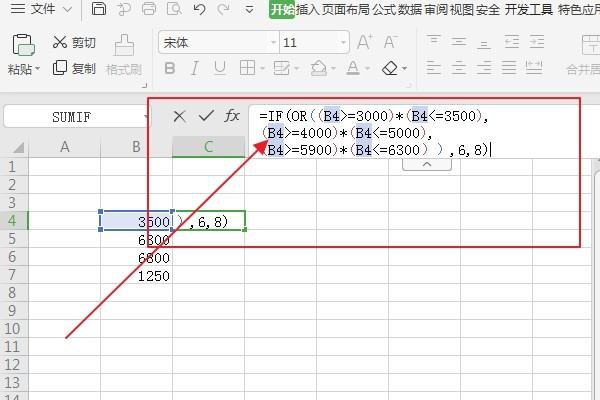Undo the last action

point(199,8)
